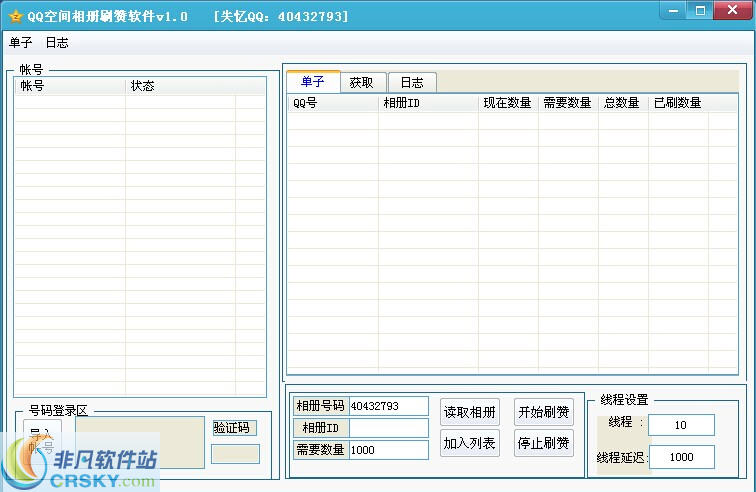Click the QQ号 column header
Image resolution: width=756 pixels, height=492 pixels.
click(333, 103)
